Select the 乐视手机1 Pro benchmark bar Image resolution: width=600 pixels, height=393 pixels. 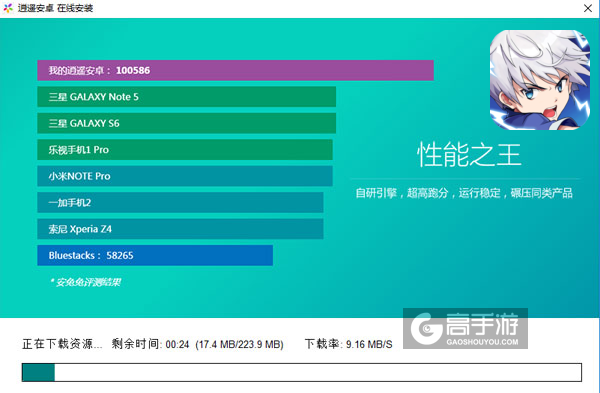(x=185, y=150)
